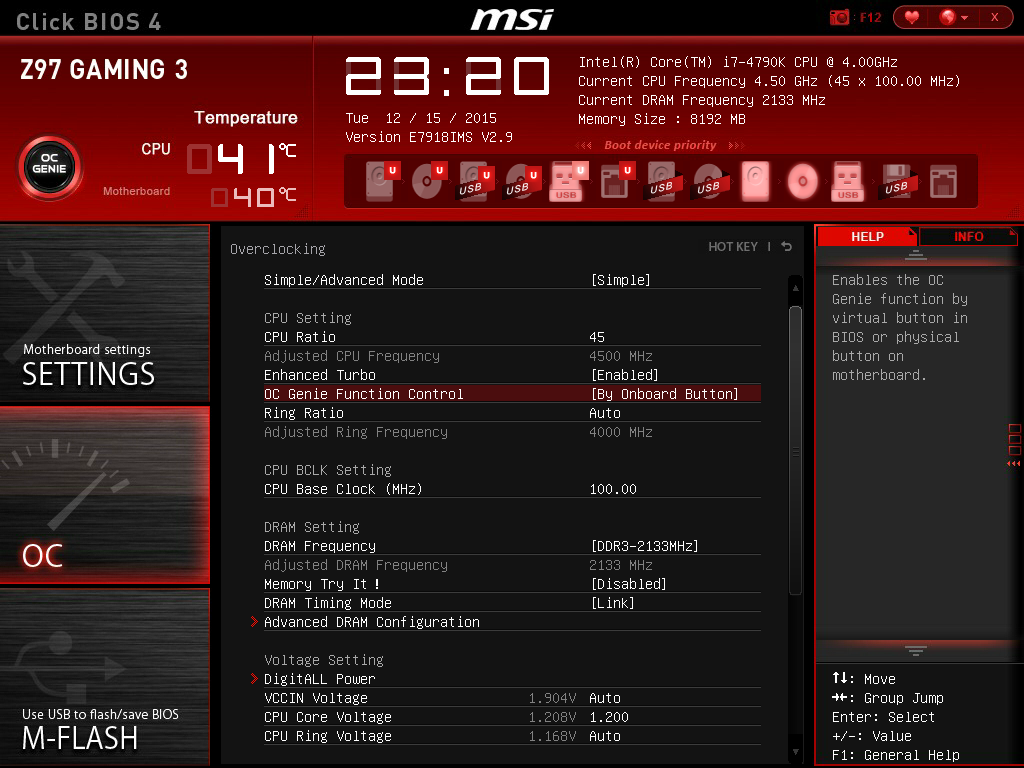Screen dimensions: 1024x768
Task: Select the UEFI USB CD/DVD boot icon
Action: pyautogui.click(x=522, y=181)
